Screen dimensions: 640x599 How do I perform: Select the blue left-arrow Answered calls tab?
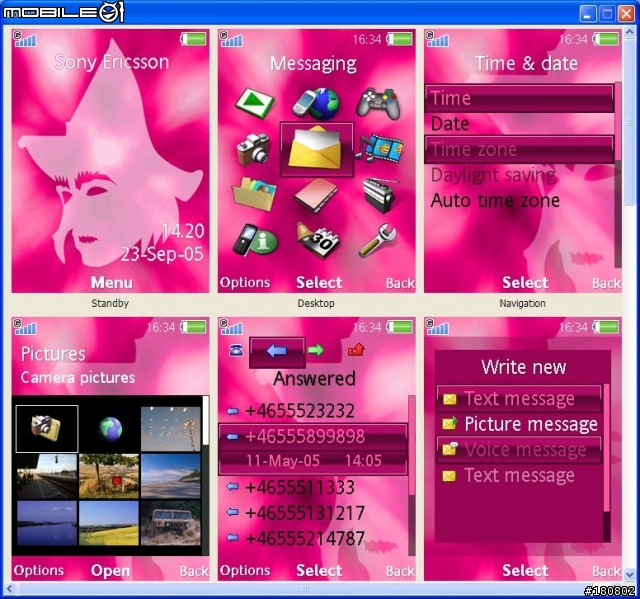pyautogui.click(x=277, y=351)
